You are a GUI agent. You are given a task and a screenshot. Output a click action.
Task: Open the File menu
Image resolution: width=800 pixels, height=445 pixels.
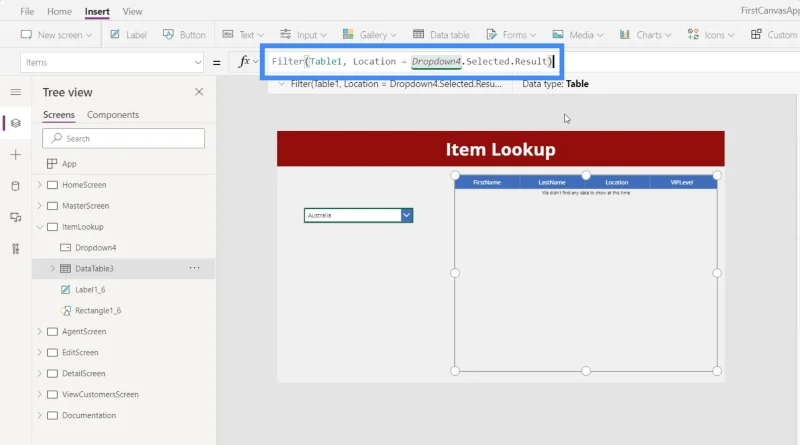27,11
